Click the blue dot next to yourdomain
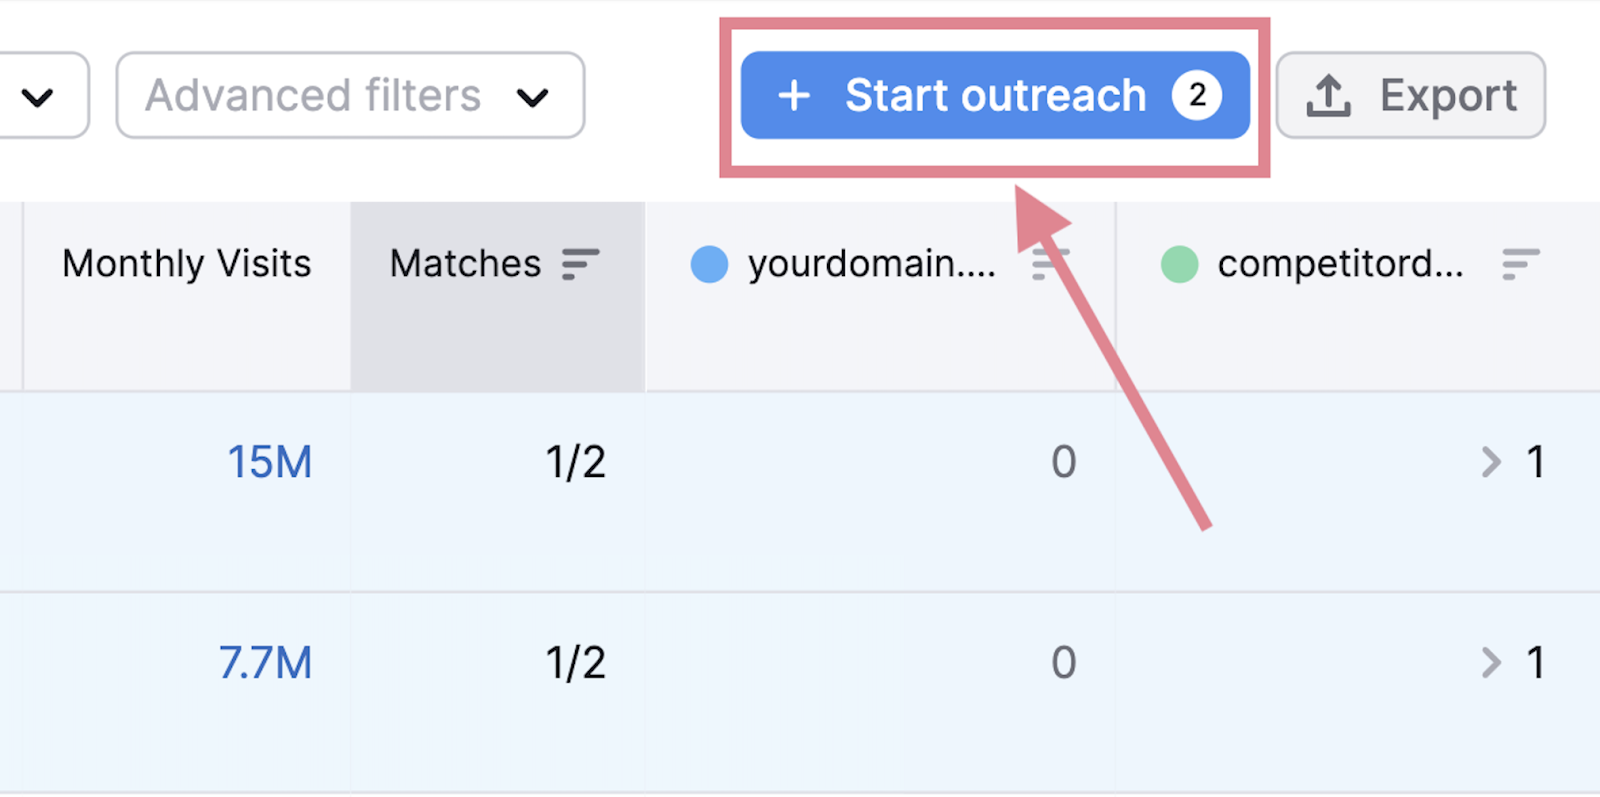The image size is (1600, 797). coord(709,264)
